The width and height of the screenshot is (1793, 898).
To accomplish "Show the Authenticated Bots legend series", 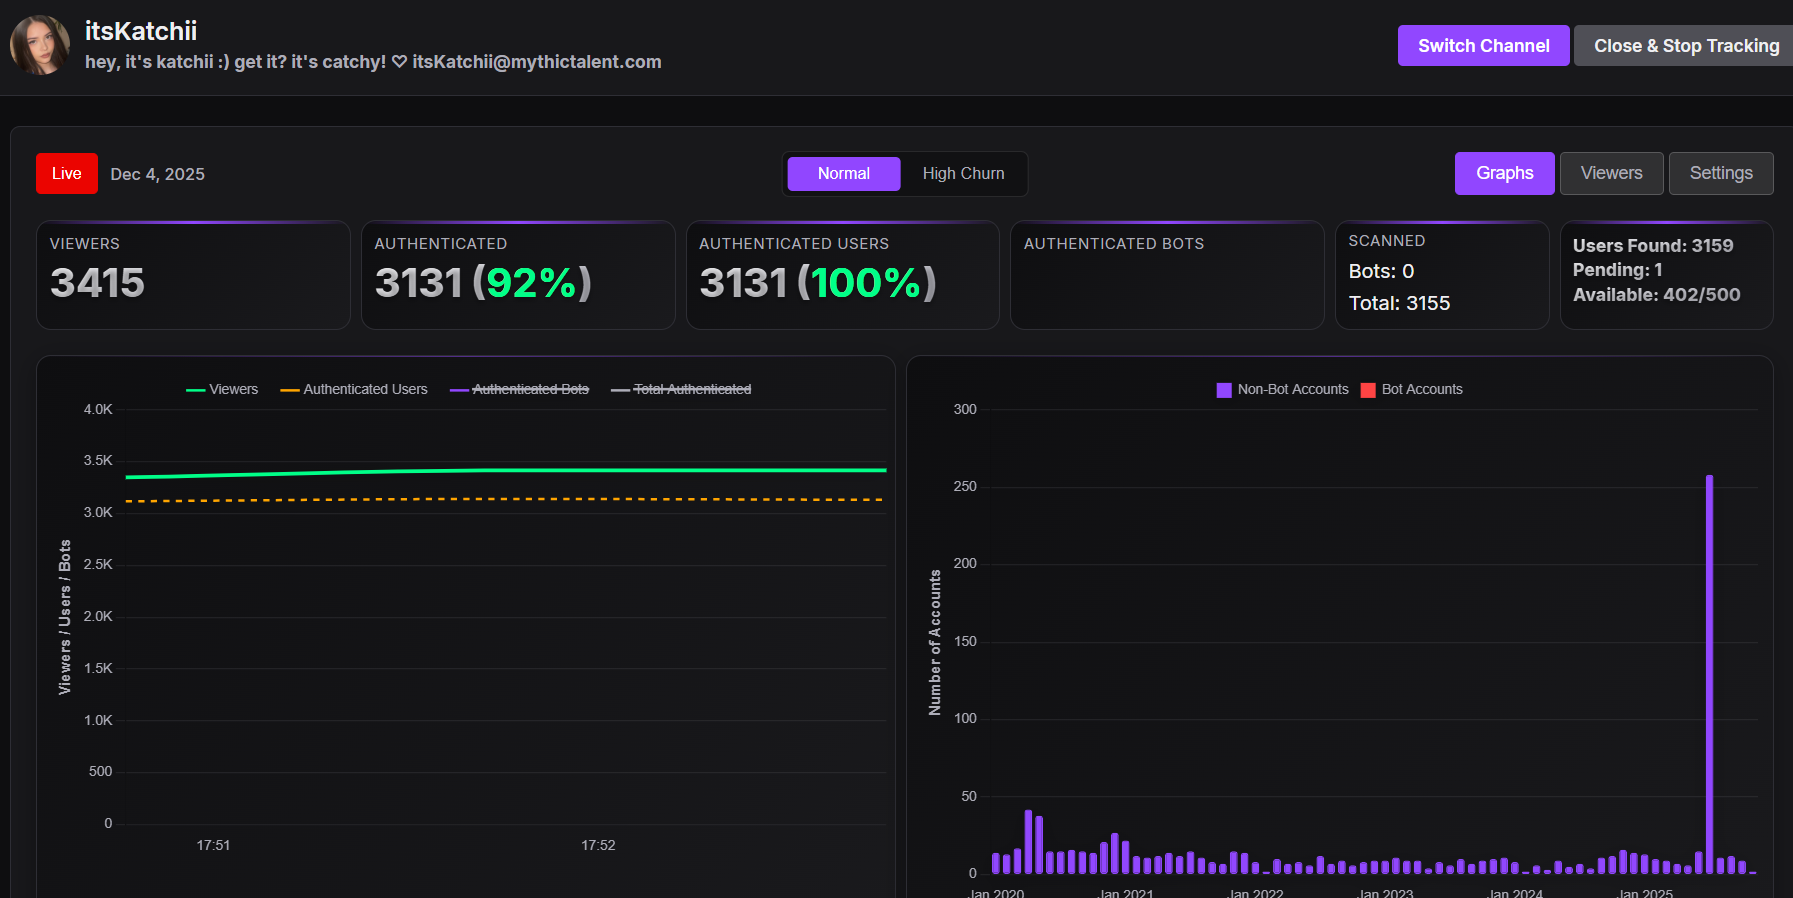I will click(520, 389).
